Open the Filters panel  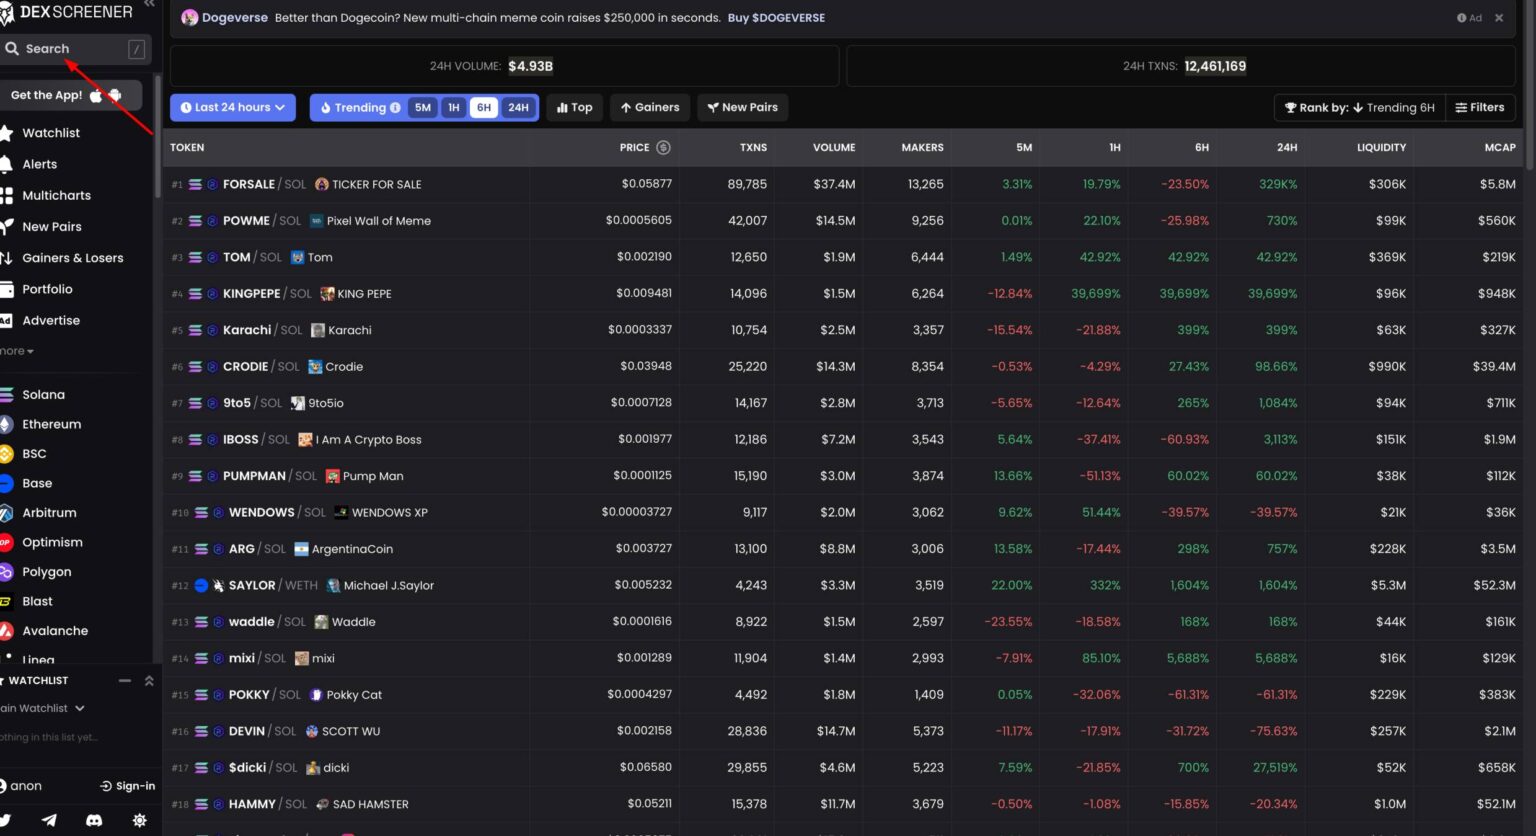[x=1480, y=107]
